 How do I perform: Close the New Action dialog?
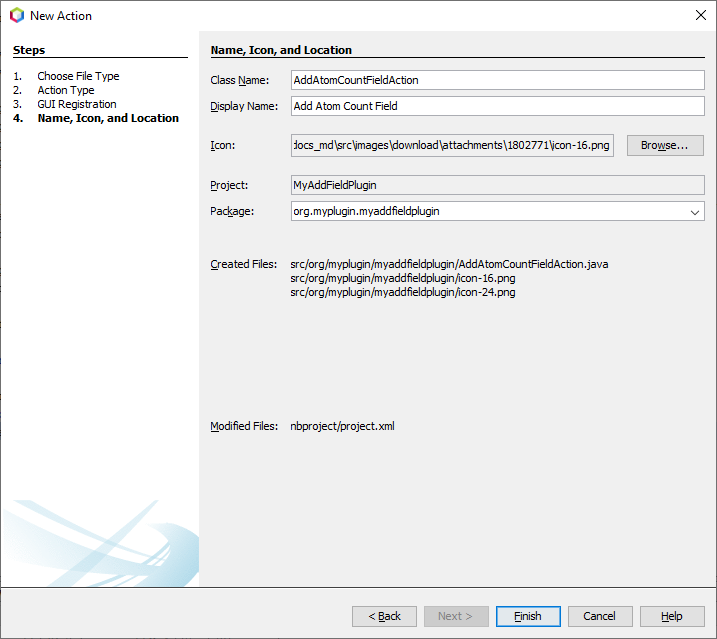(698, 15)
